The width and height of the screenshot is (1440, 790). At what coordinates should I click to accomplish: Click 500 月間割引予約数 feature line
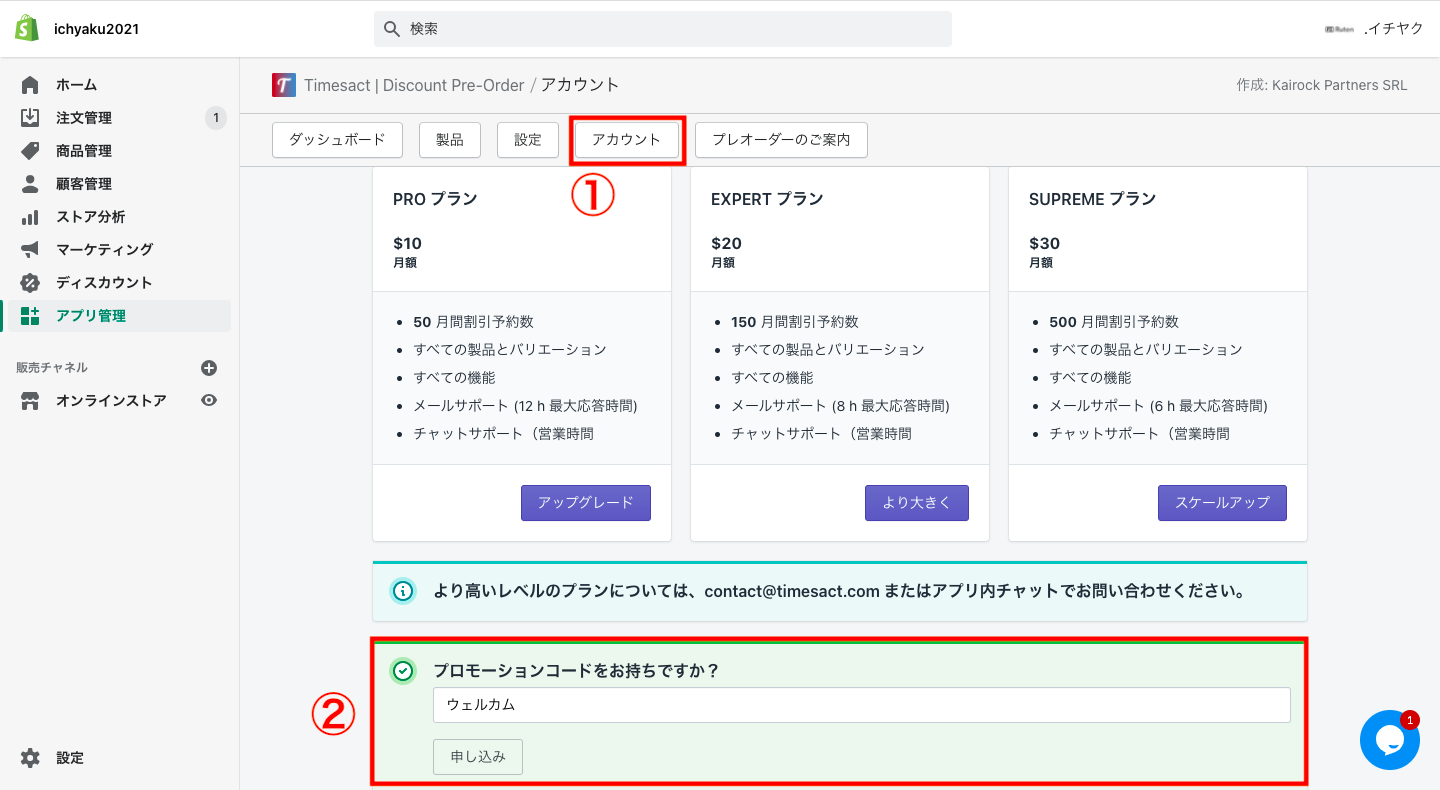coord(1114,322)
